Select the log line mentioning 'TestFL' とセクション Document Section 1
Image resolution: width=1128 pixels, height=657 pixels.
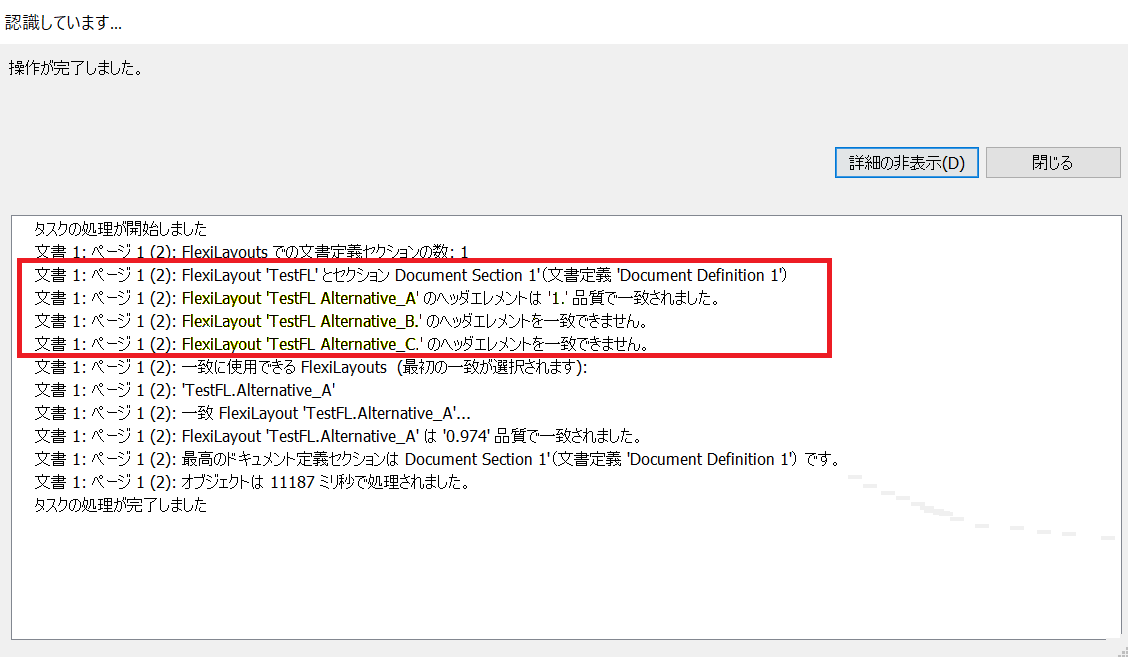(x=411, y=275)
